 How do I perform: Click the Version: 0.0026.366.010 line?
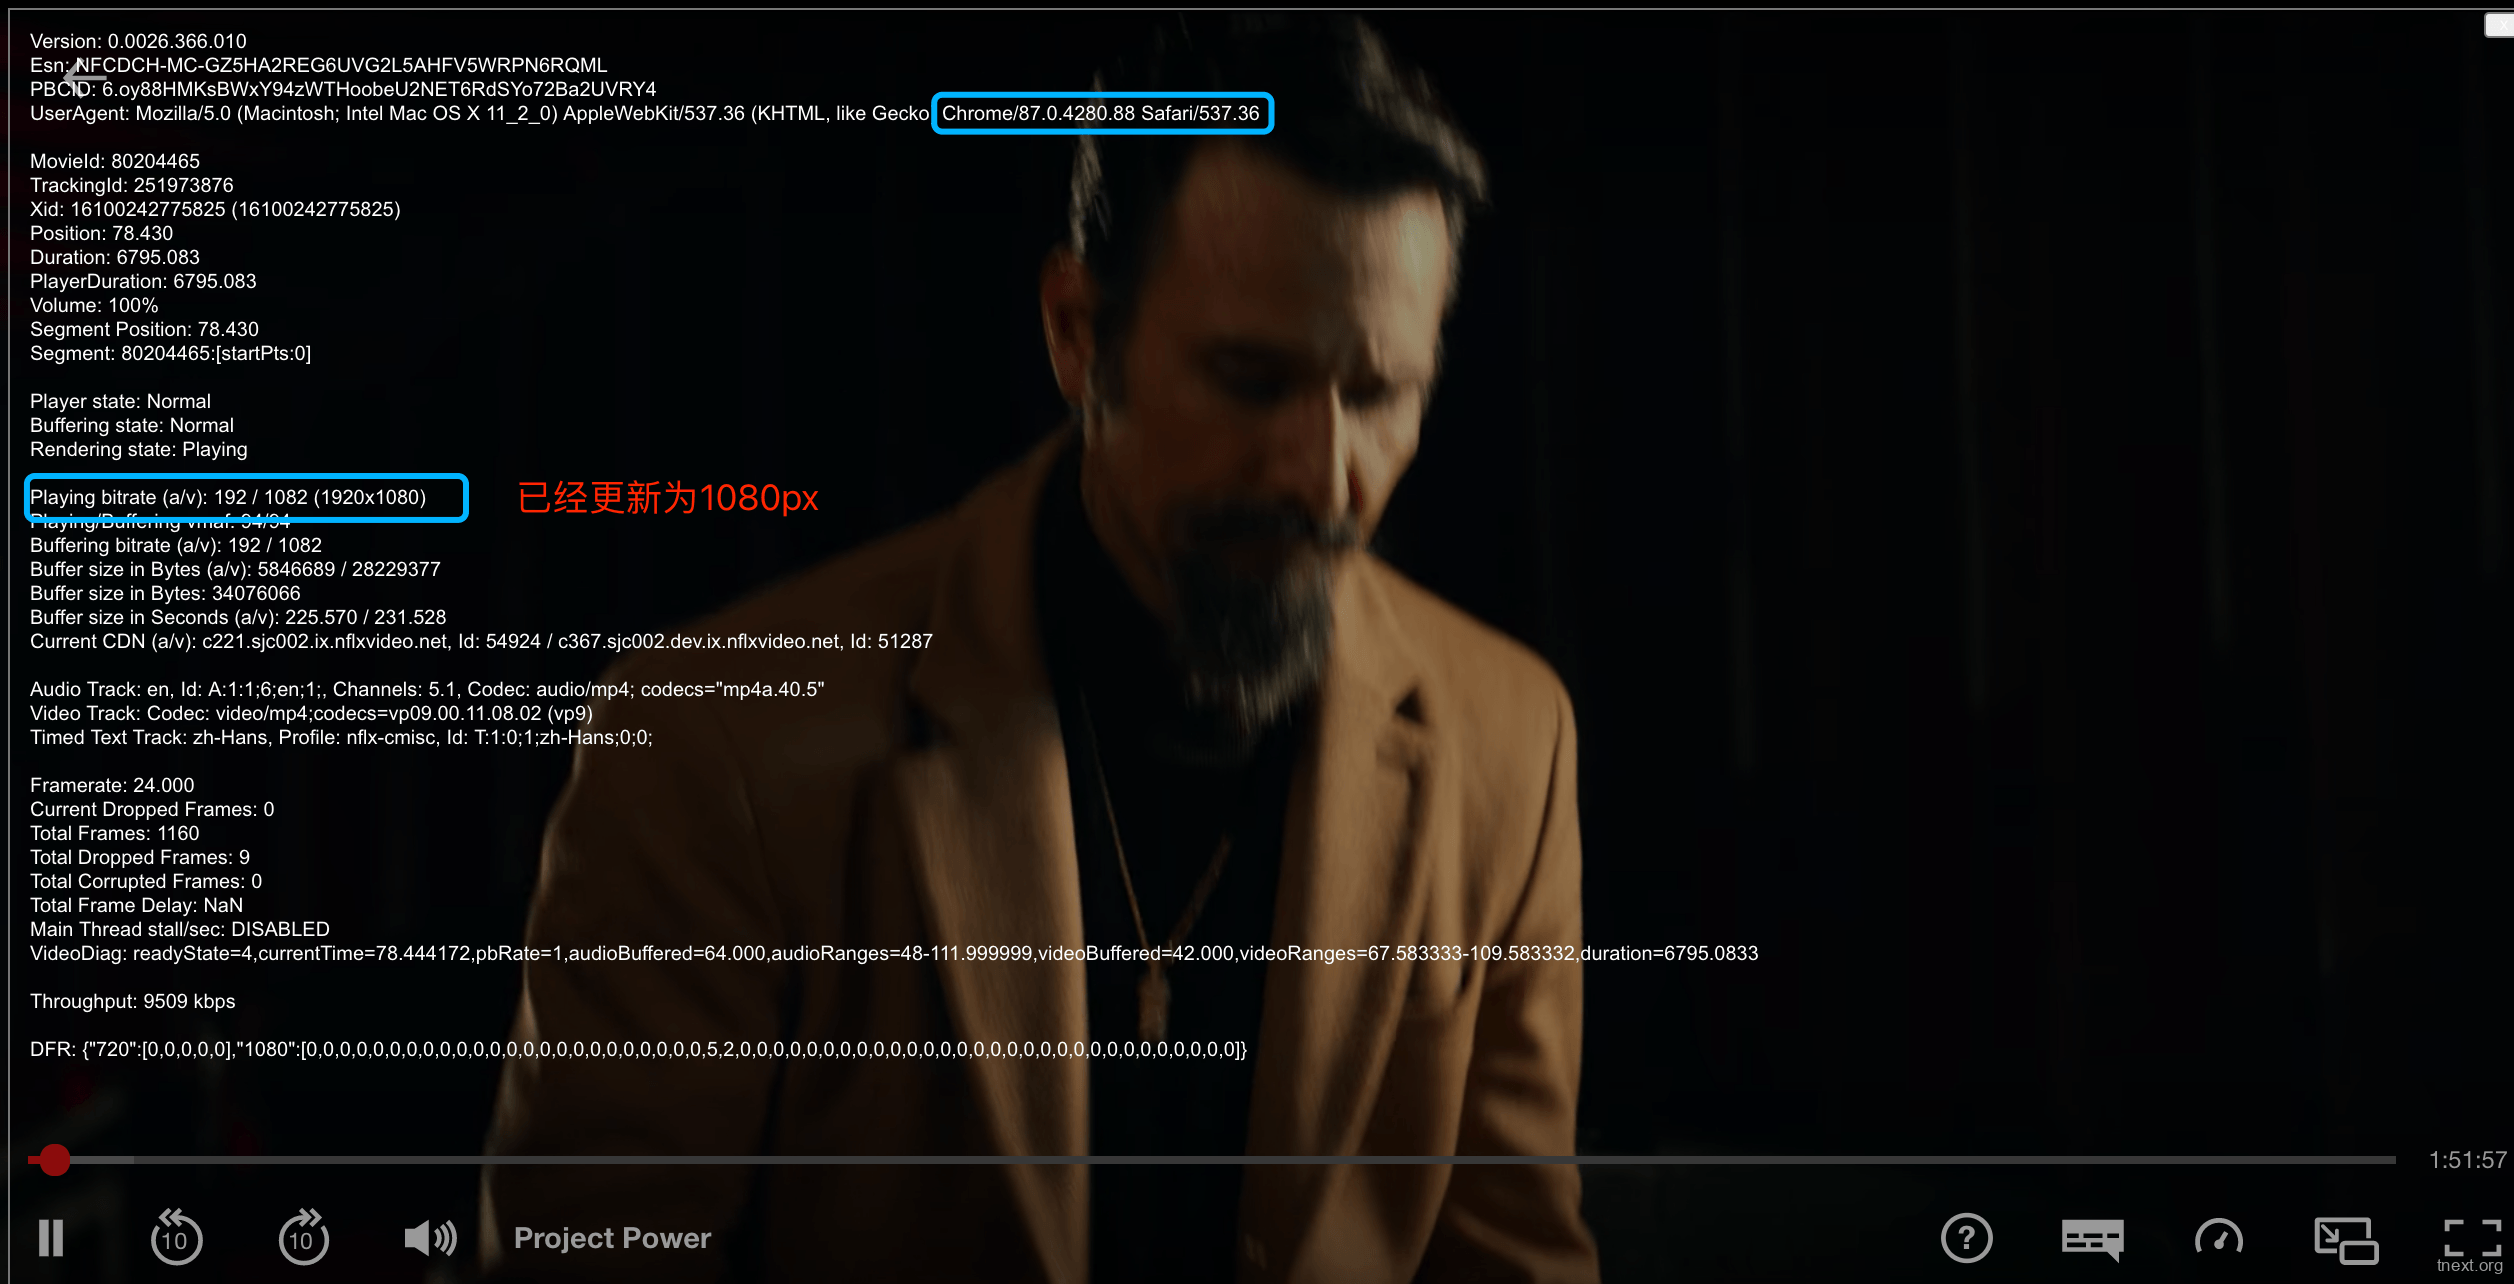138,41
